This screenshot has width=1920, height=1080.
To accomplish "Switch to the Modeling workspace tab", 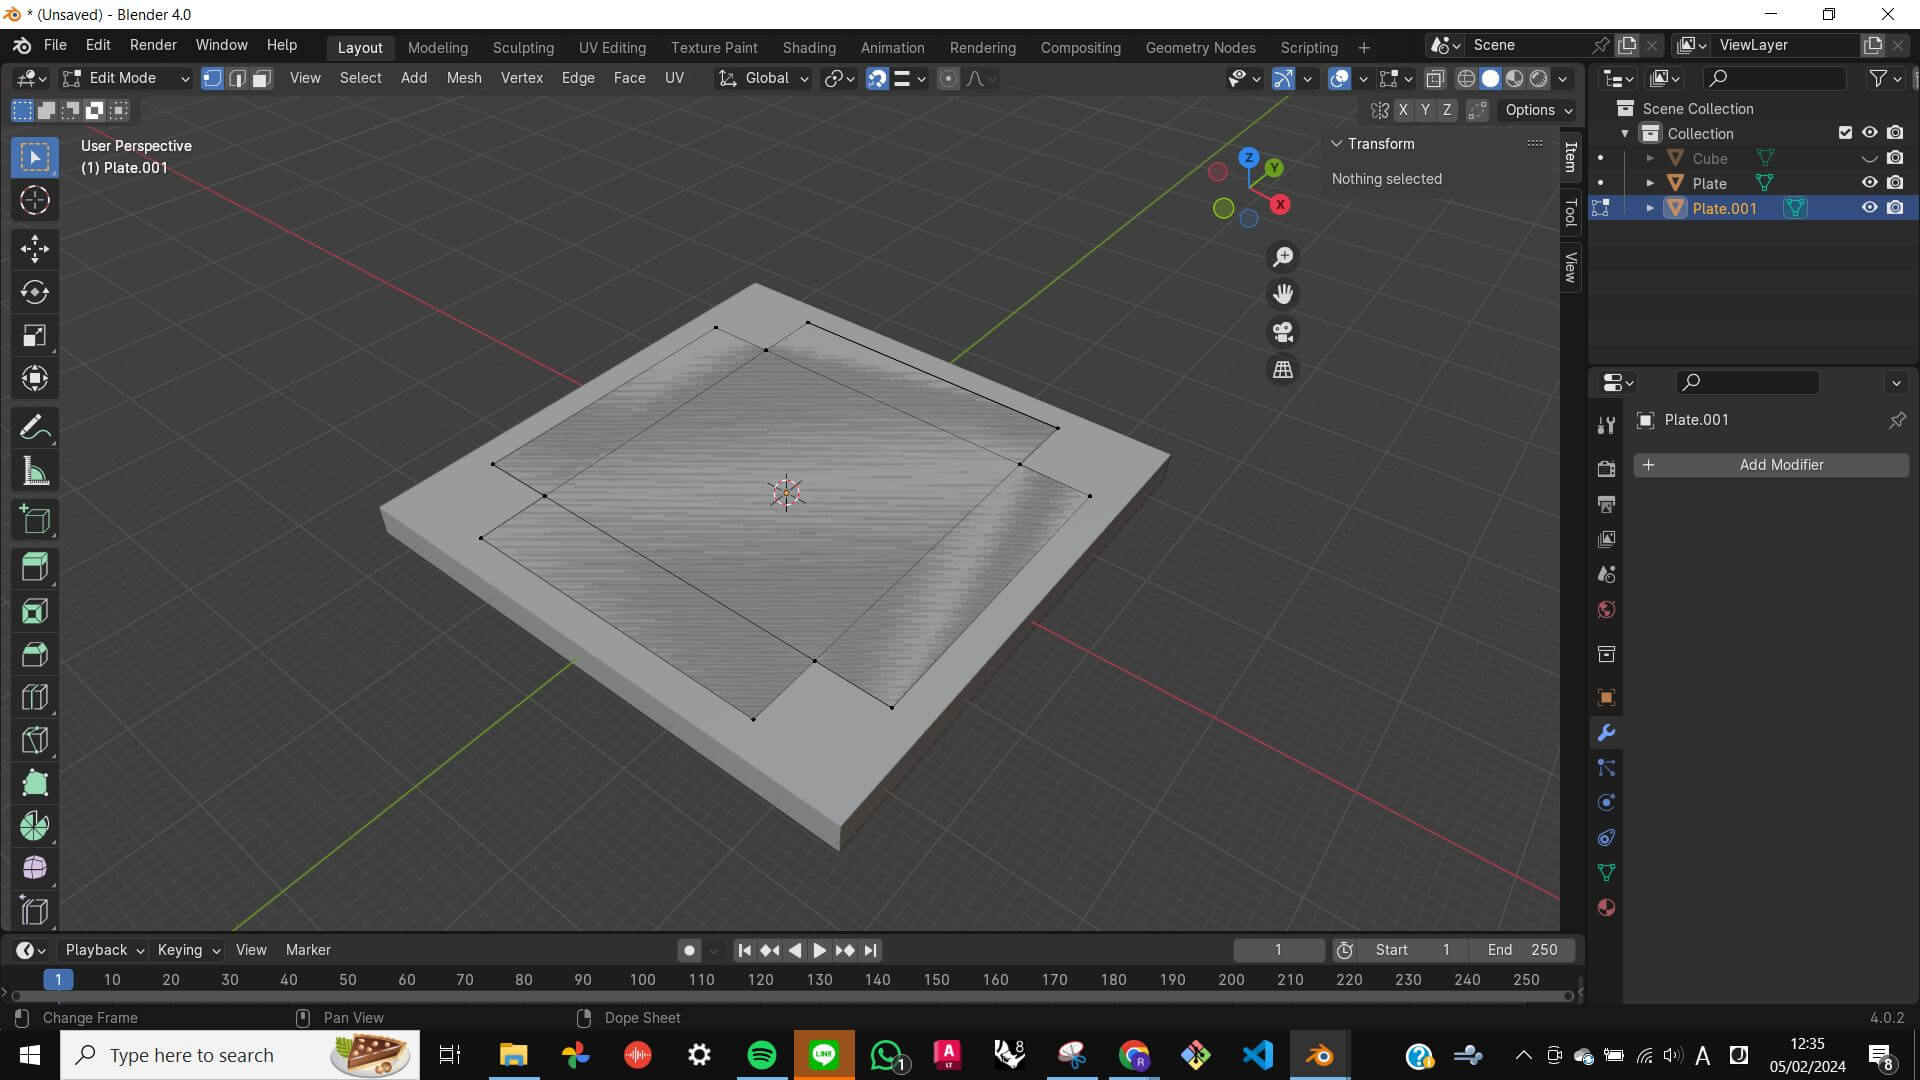I will coord(437,47).
